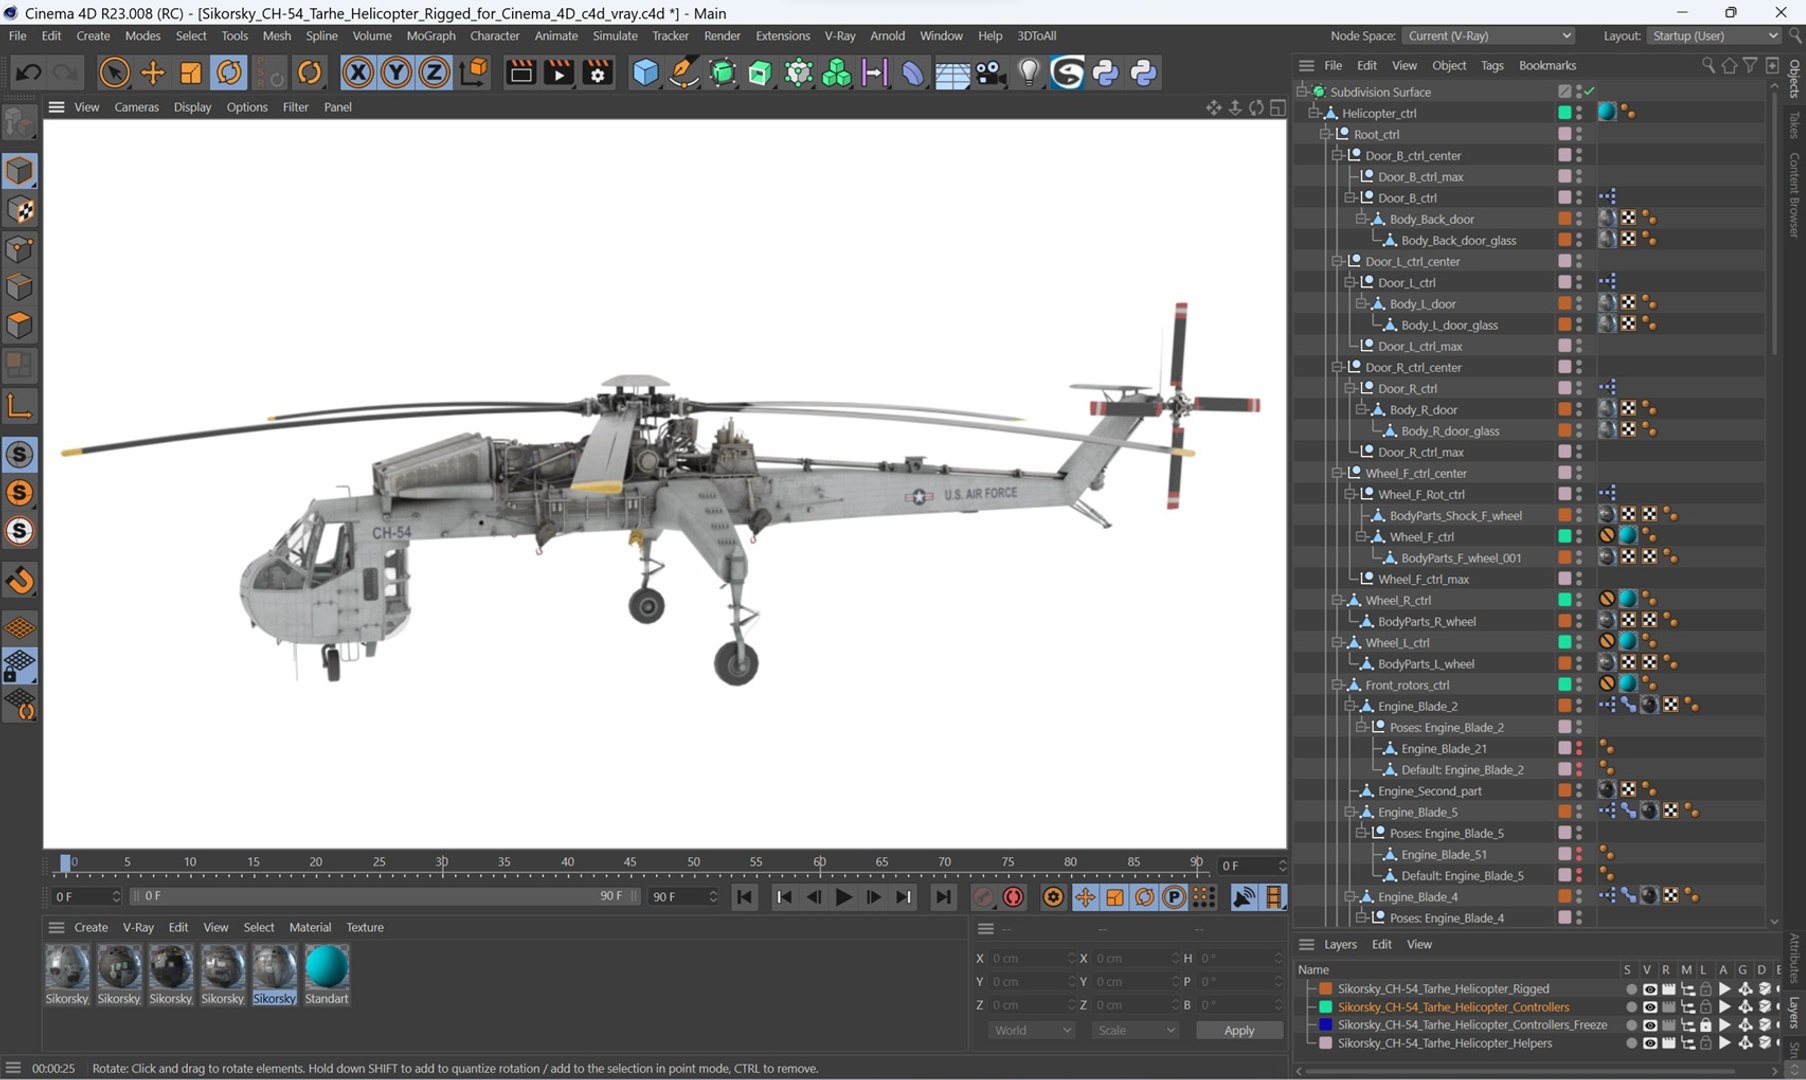
Task: Select Sikorsky_CH-54_Tarhe_Helicopter_Controllers_Freeze layer
Action: (1472, 1025)
